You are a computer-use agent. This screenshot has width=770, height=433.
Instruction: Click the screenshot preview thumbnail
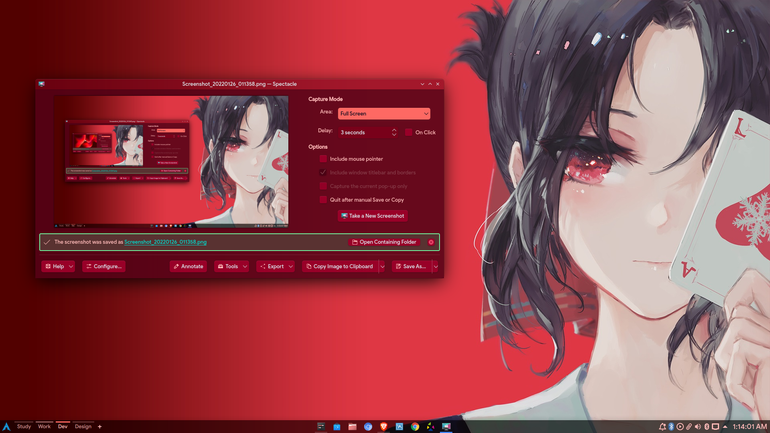(171, 162)
